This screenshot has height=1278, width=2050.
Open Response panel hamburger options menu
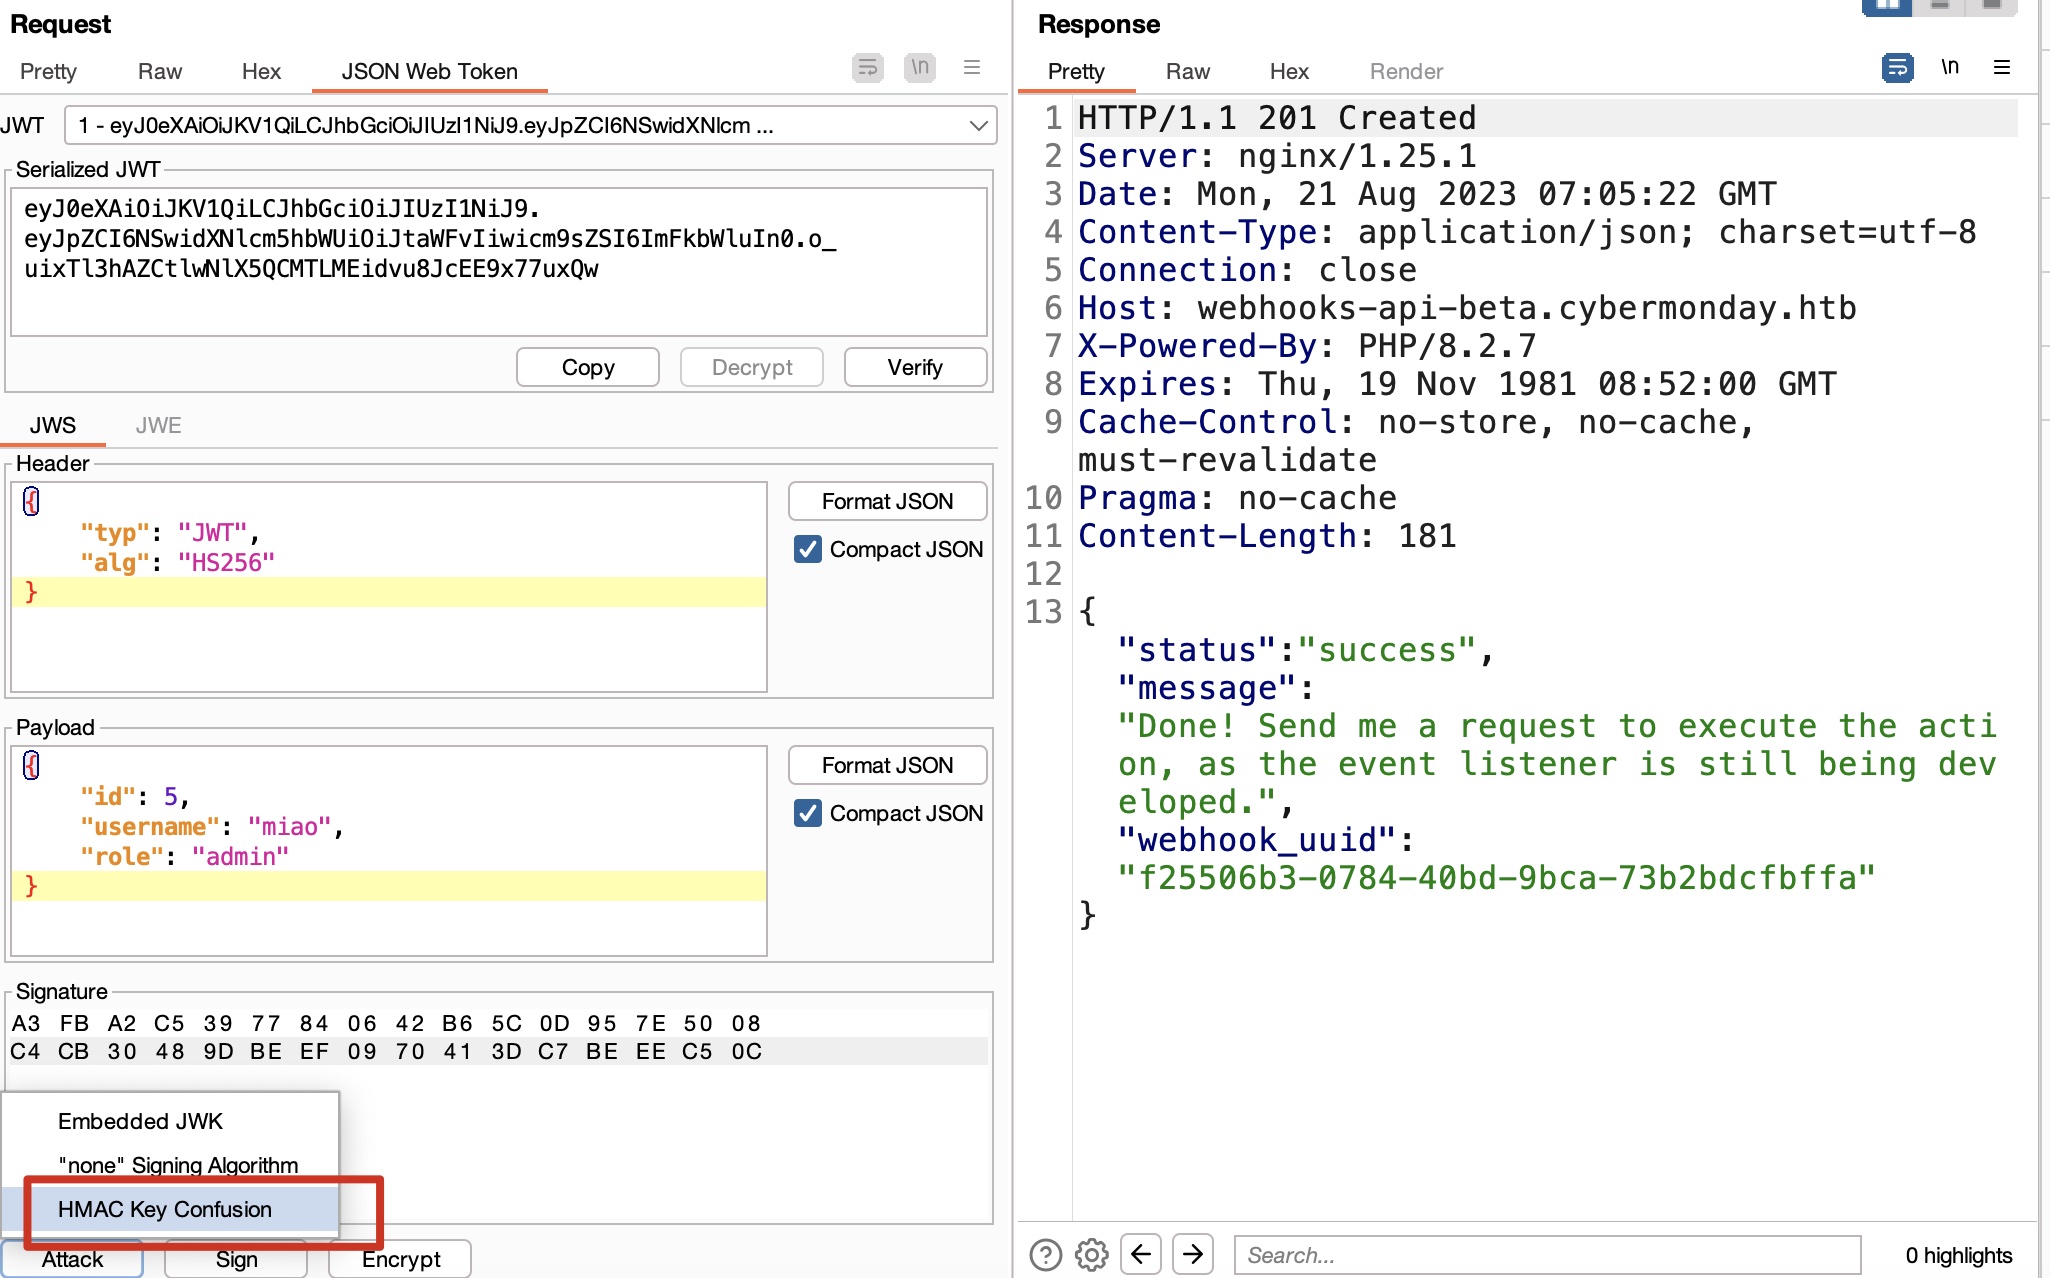[2001, 68]
